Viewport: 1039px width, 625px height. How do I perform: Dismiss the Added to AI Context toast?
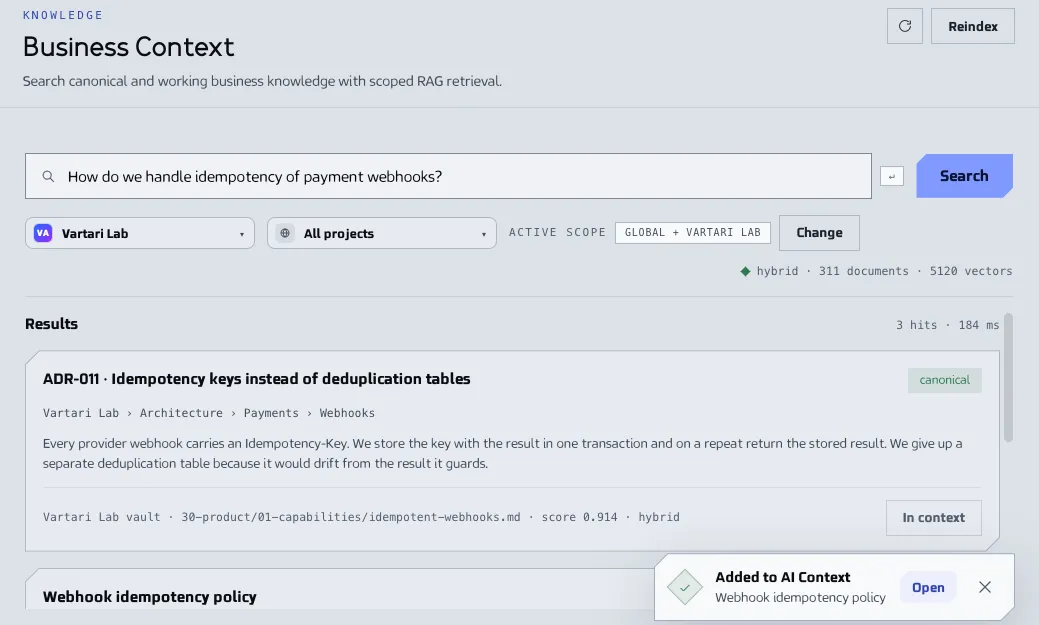tap(985, 587)
